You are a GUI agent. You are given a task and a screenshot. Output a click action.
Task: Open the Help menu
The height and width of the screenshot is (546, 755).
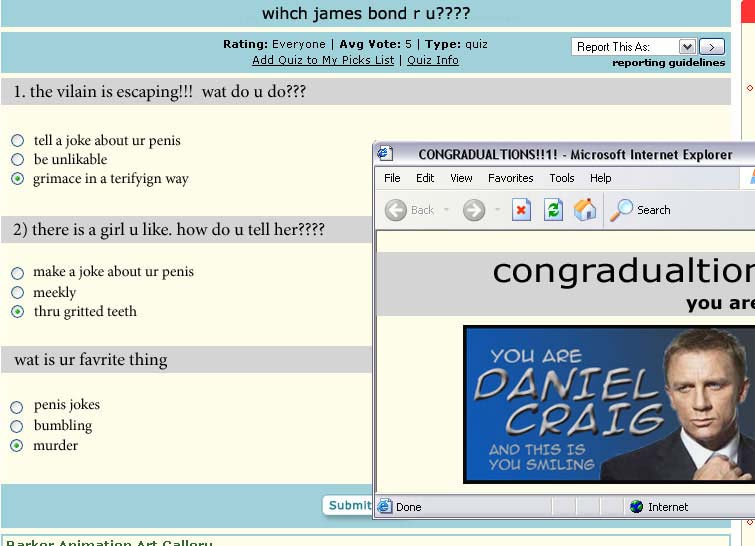tap(600, 178)
